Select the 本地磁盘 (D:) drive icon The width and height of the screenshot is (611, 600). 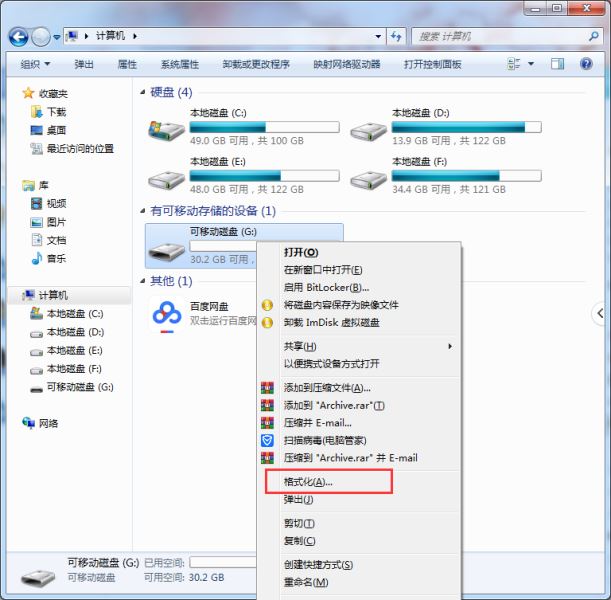click(x=369, y=132)
